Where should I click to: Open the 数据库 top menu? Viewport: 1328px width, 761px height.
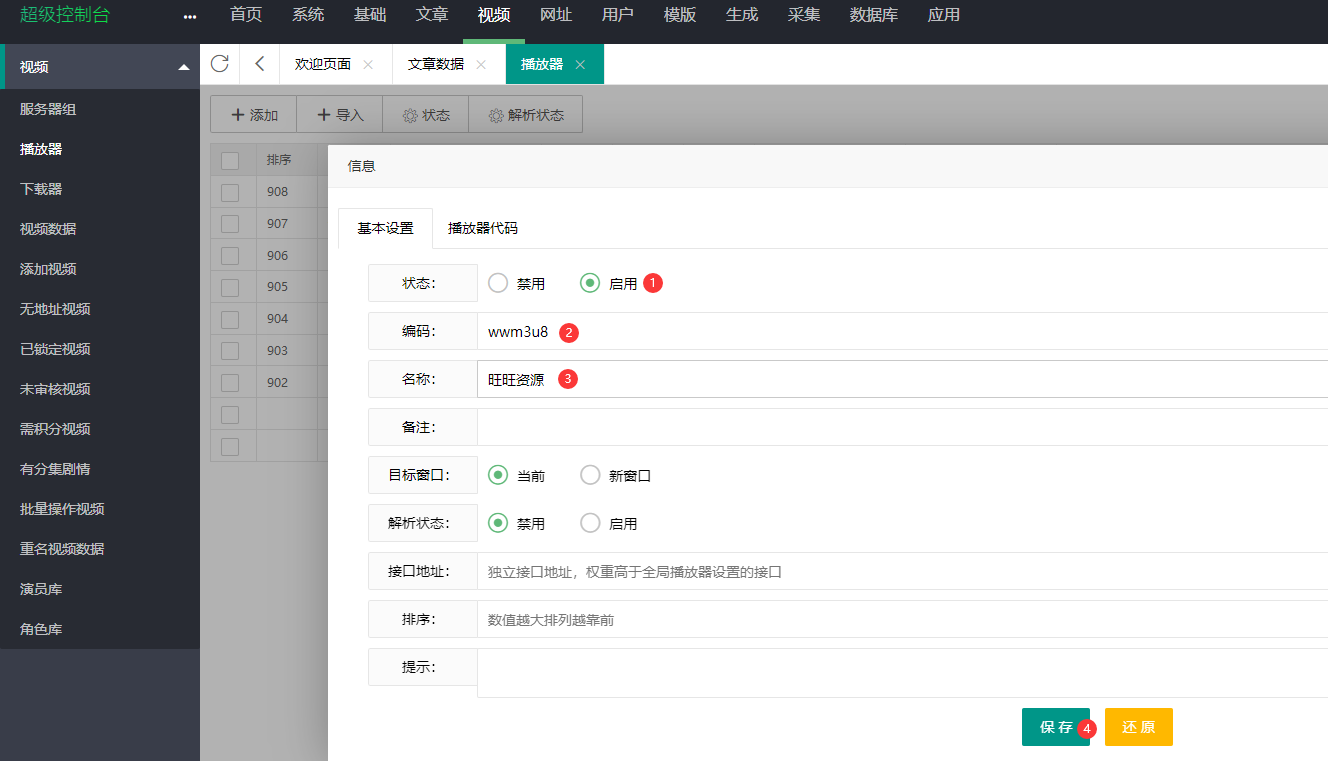click(x=873, y=15)
